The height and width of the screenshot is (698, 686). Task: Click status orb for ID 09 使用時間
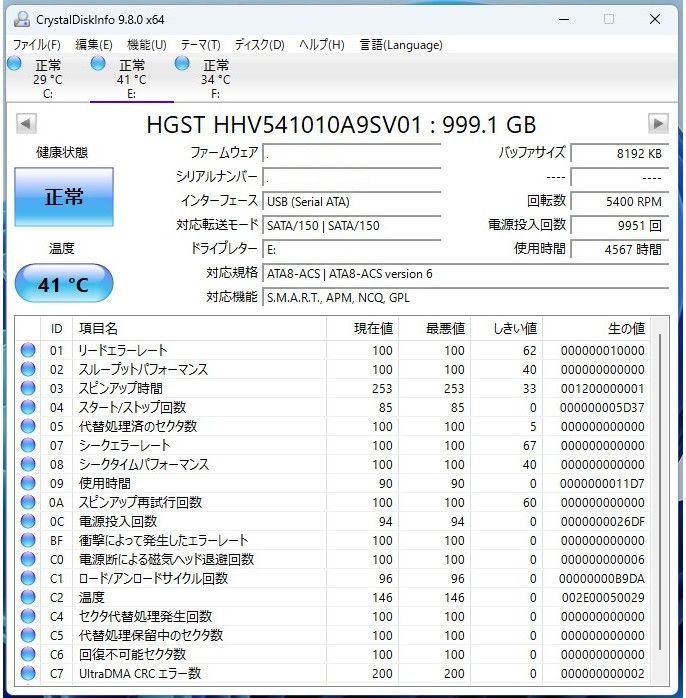point(28,483)
